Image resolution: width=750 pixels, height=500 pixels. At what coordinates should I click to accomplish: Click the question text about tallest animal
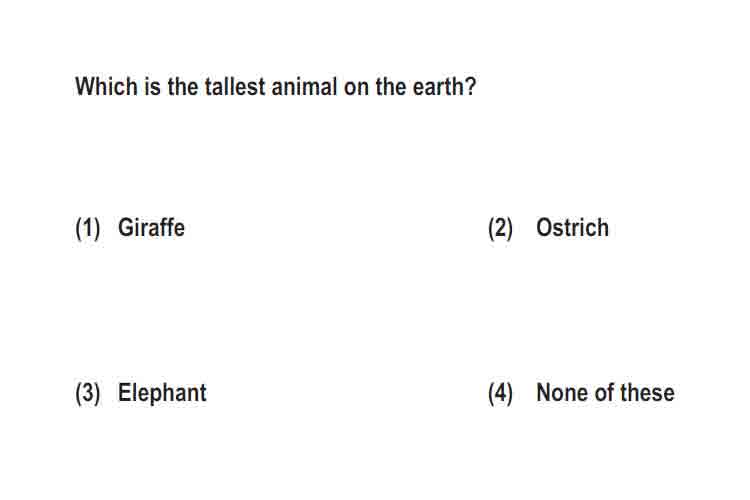[x=276, y=87]
